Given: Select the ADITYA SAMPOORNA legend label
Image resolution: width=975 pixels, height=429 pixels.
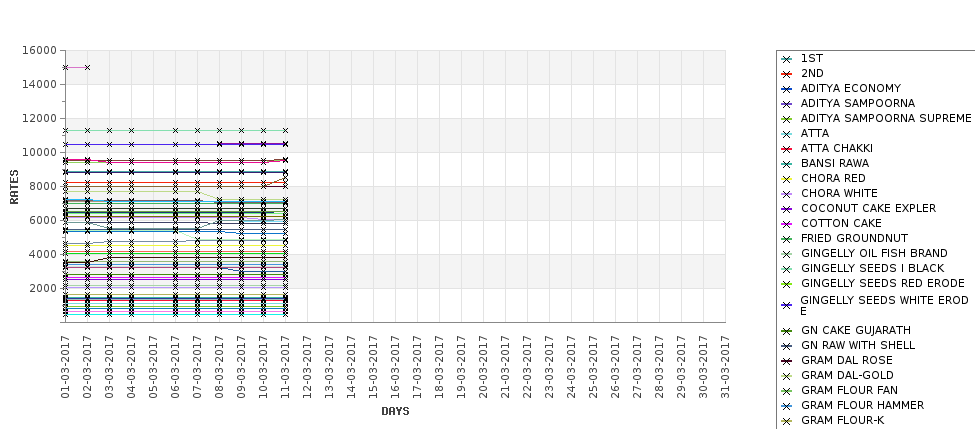Looking at the screenshot, I should [857, 103].
